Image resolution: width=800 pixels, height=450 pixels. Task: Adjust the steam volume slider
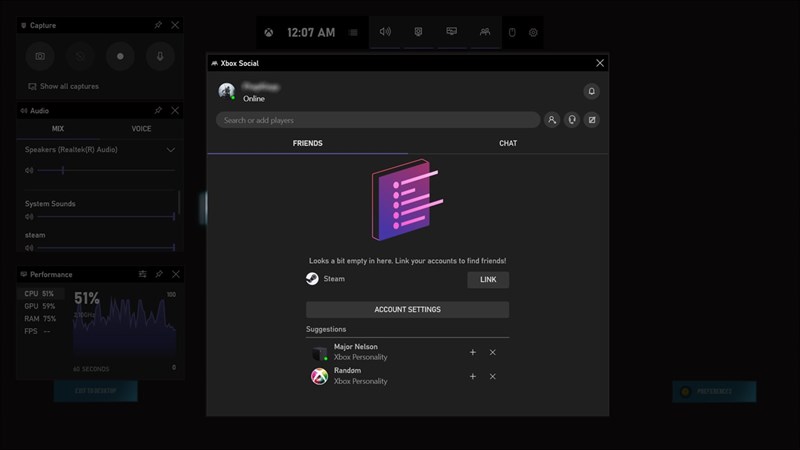(x=106, y=248)
